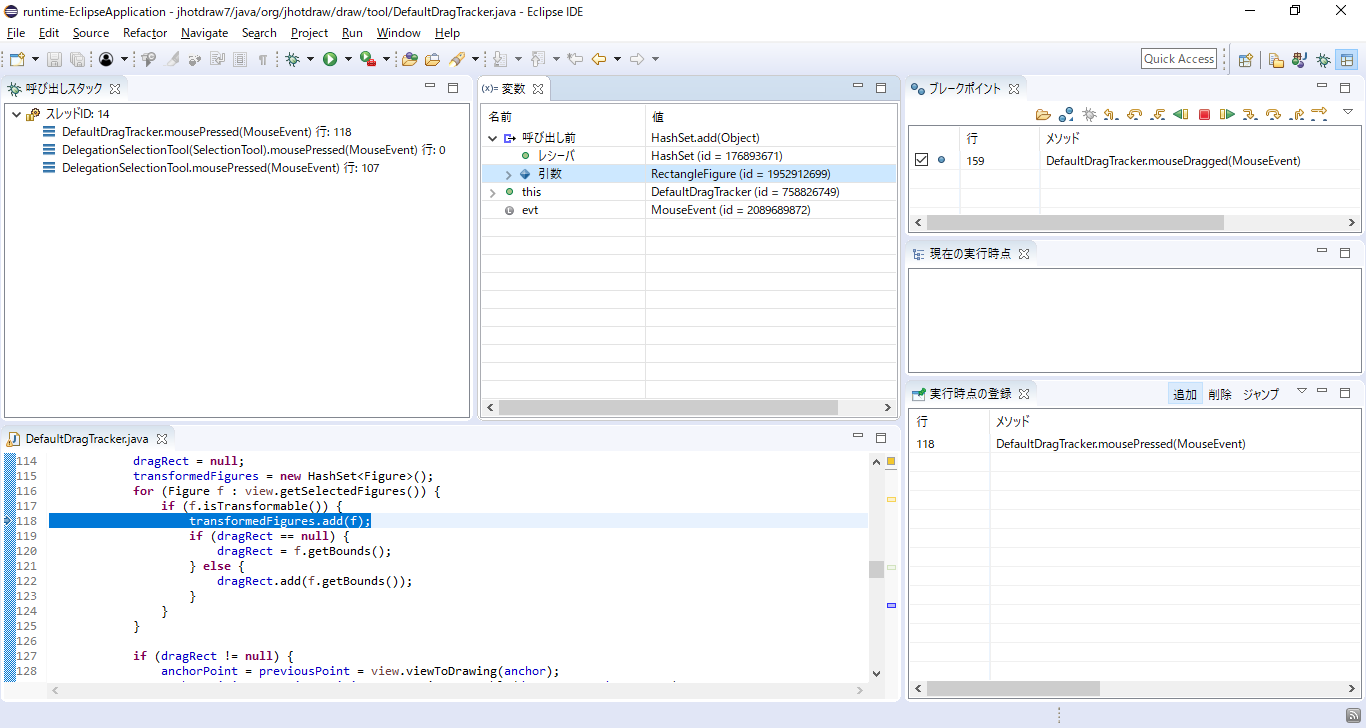The width and height of the screenshot is (1366, 728).
Task: Select the evt variable row
Action: [689, 210]
